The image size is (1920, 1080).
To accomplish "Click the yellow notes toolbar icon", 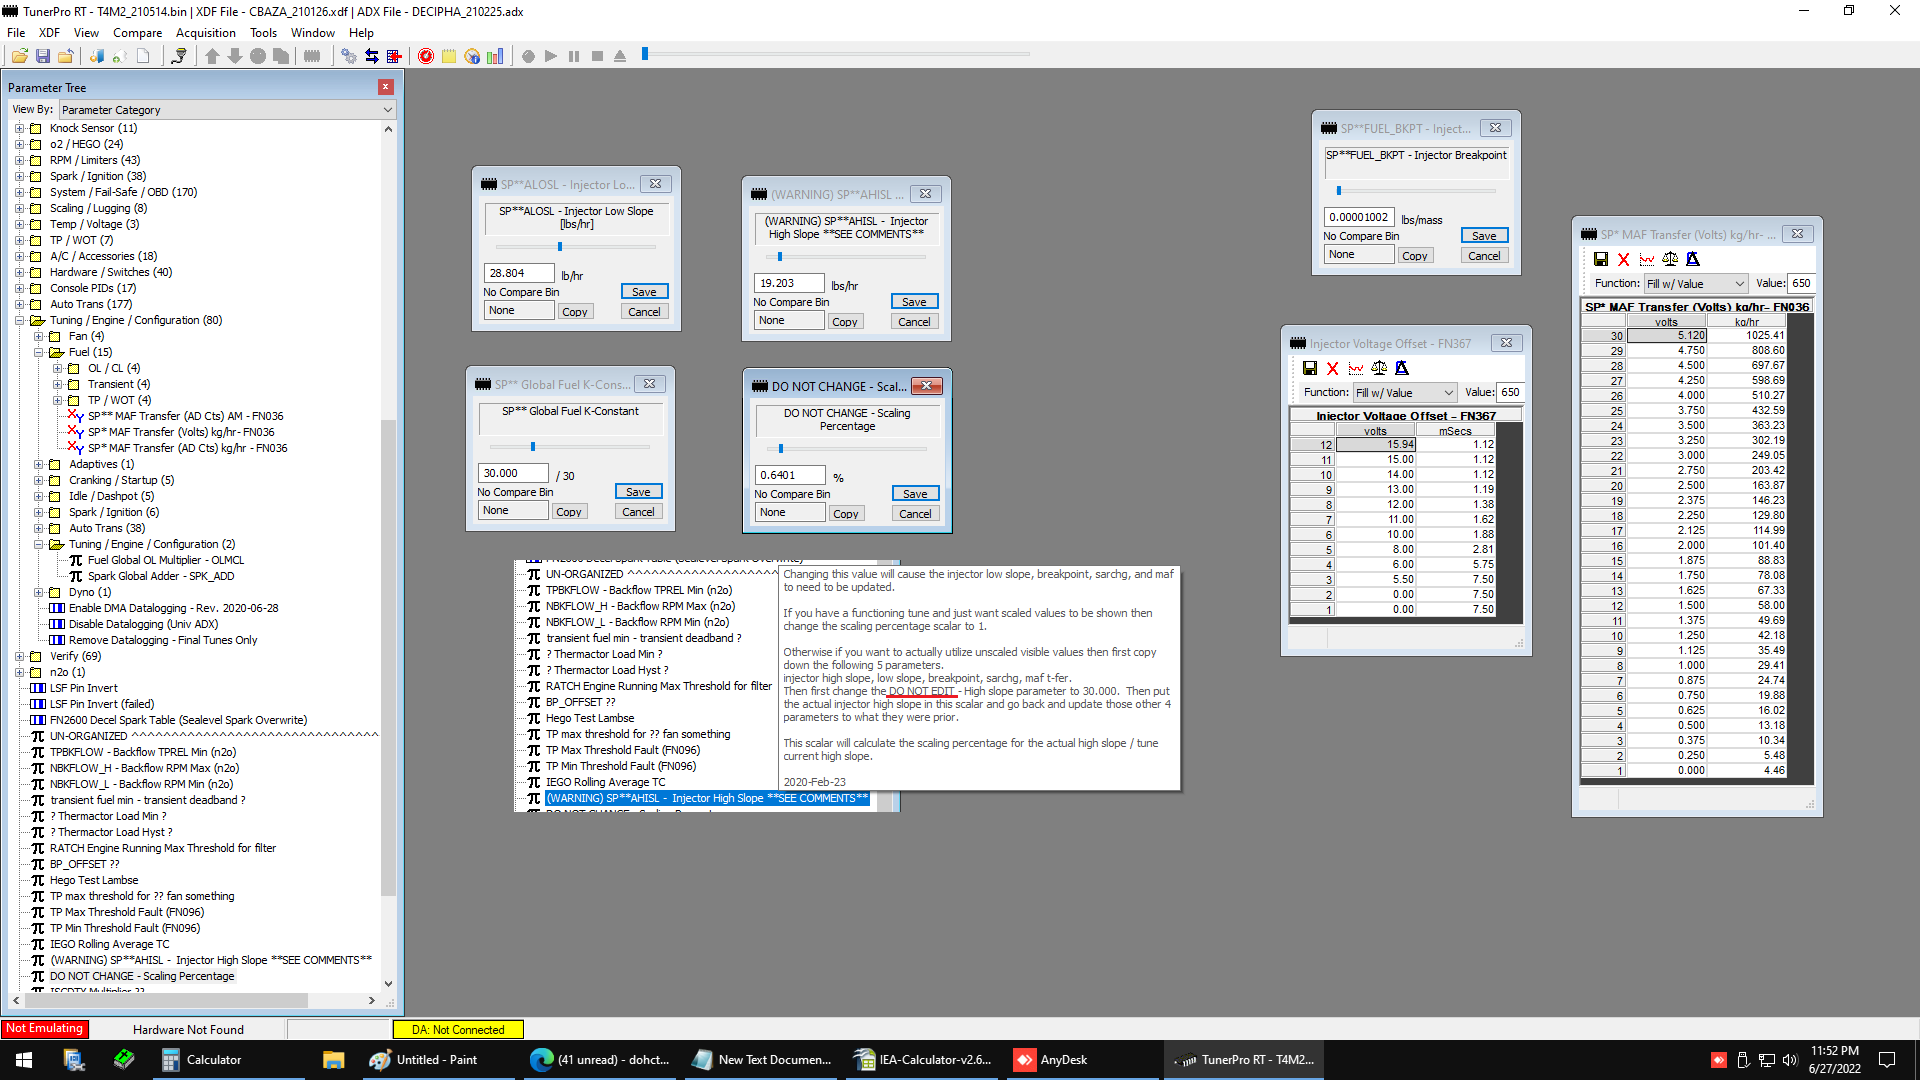I will [449, 56].
